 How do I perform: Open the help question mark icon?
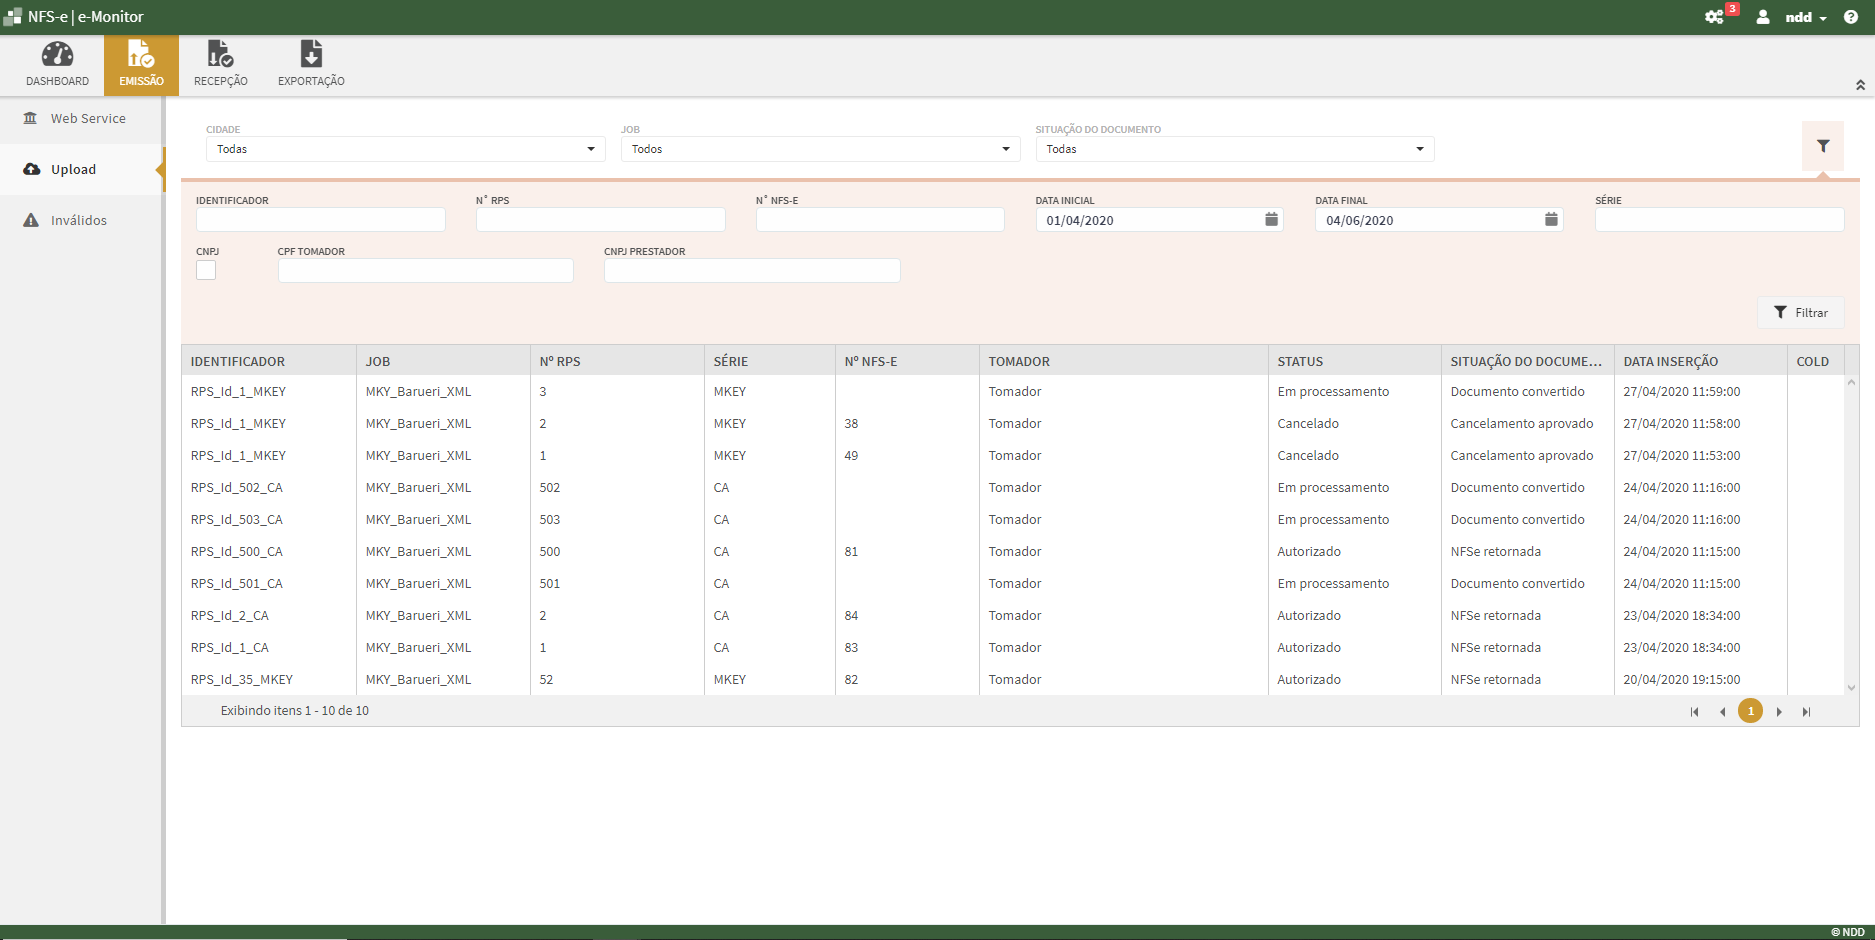point(1851,17)
